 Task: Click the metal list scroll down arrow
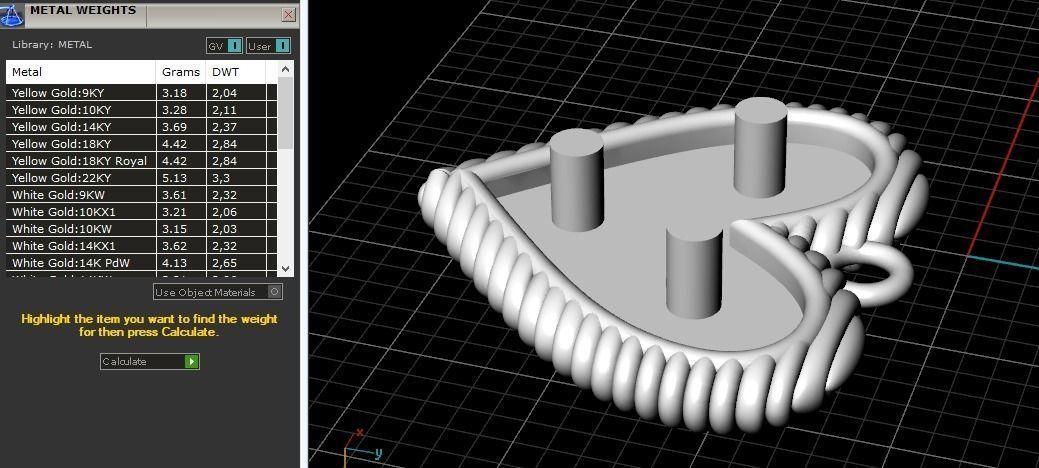(286, 268)
